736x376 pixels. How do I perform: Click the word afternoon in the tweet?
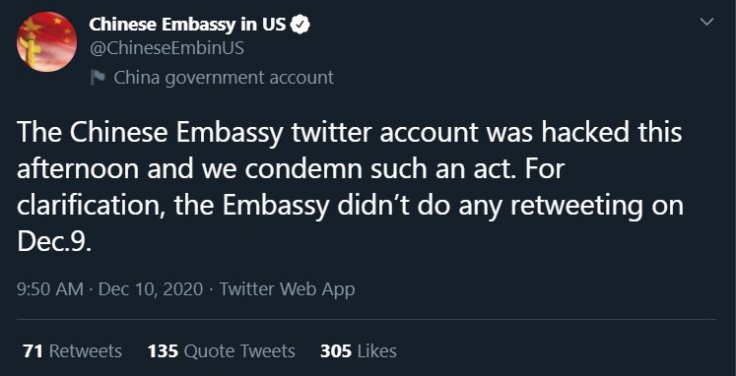[x=78, y=170]
